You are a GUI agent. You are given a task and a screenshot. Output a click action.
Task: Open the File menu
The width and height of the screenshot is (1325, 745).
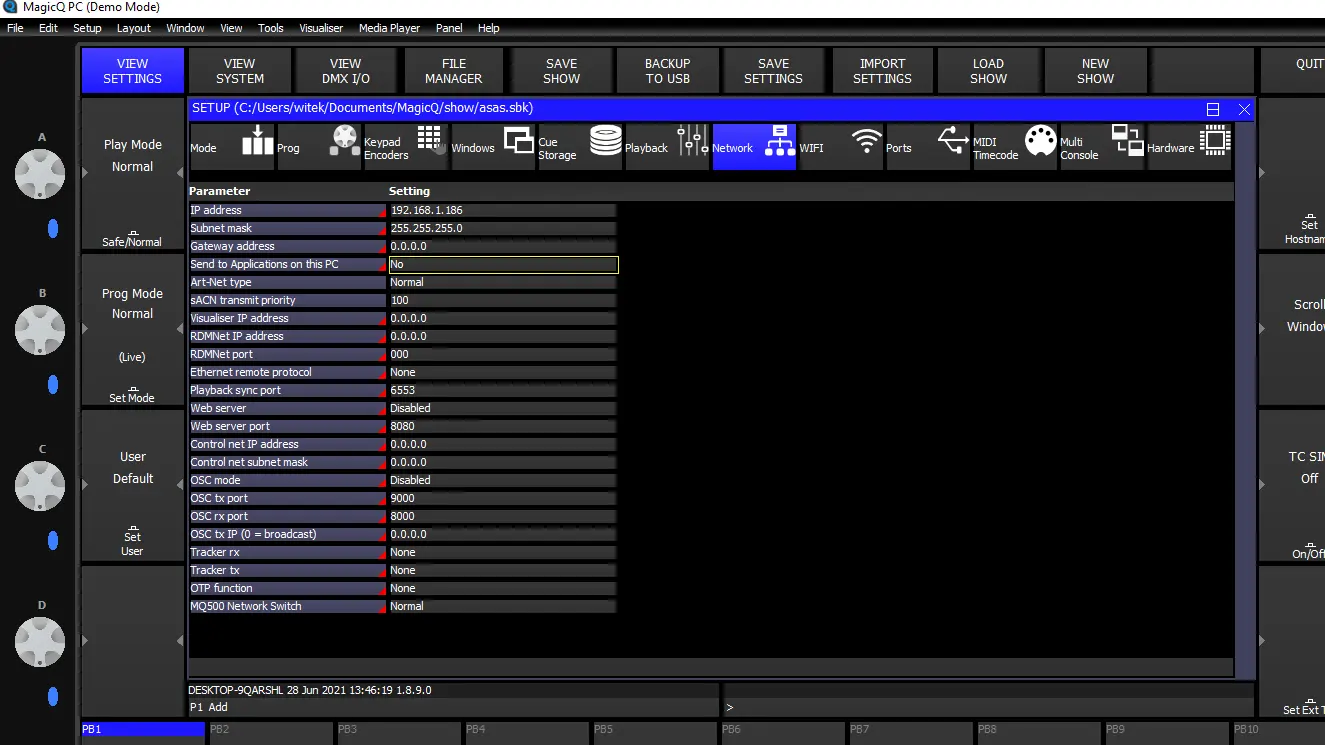click(x=15, y=28)
